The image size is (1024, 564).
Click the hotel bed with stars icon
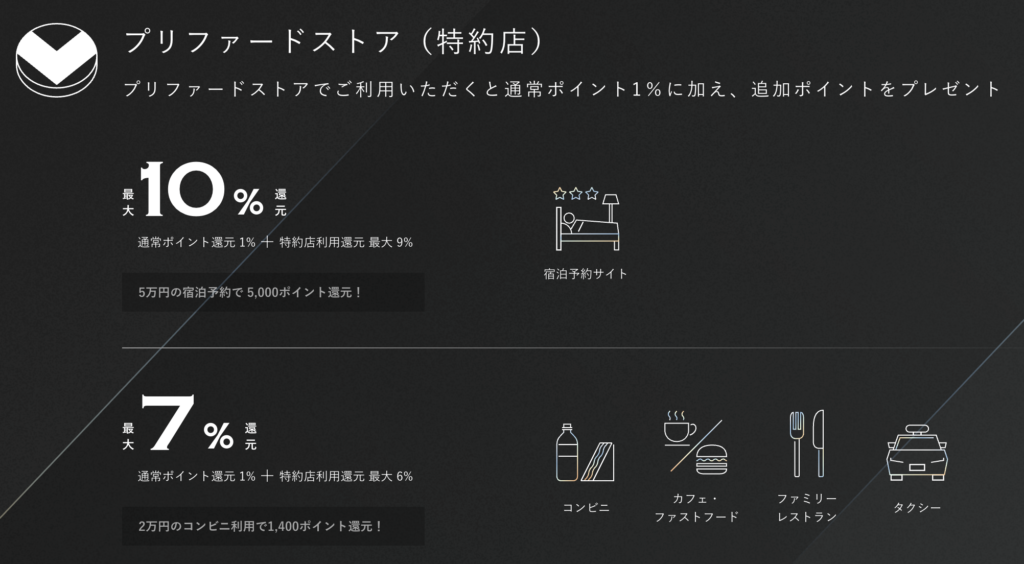pos(588,218)
